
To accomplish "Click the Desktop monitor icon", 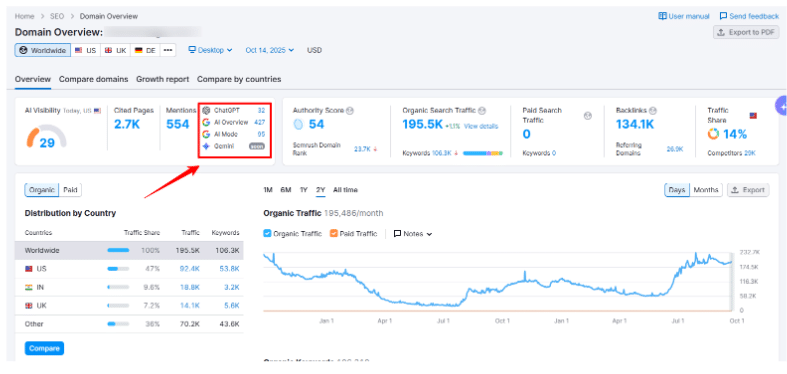I will point(192,50).
